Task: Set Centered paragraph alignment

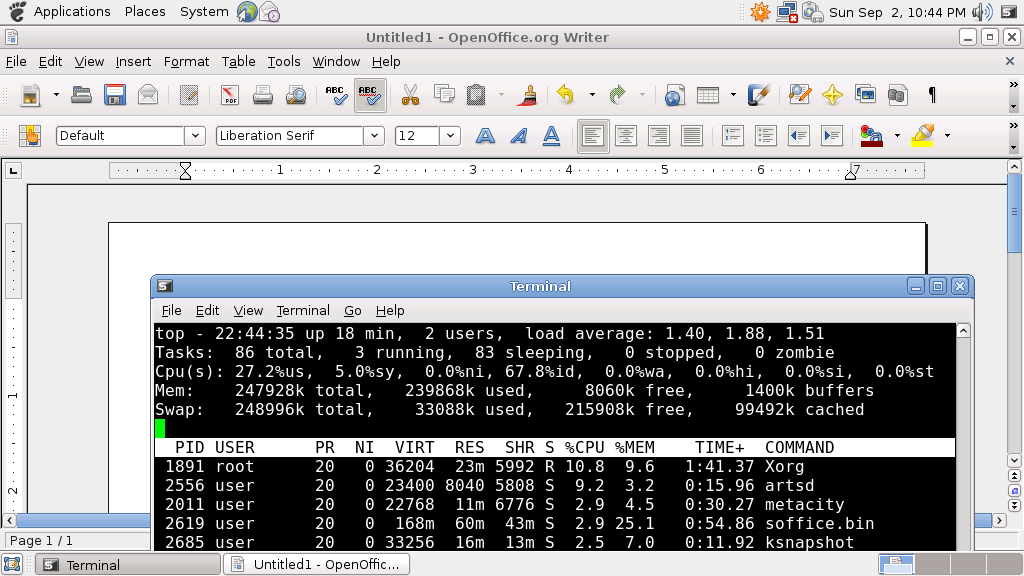Action: (x=626, y=136)
